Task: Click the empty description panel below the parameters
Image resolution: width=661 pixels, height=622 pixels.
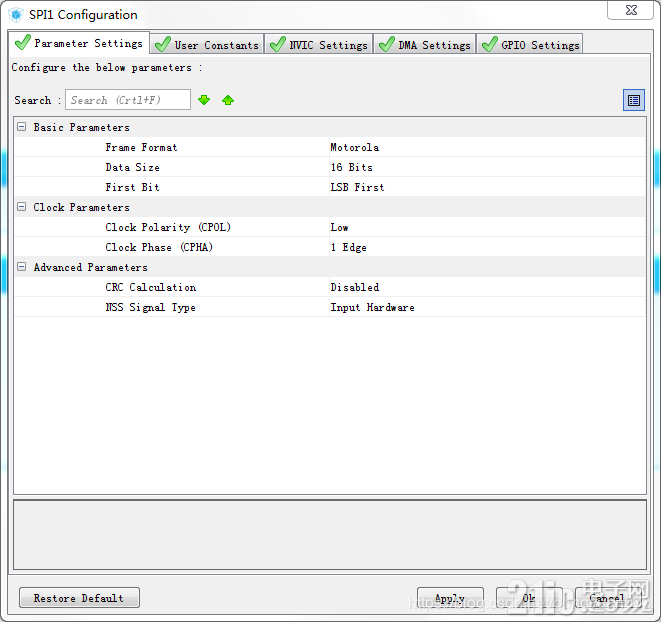Action: tap(330, 535)
